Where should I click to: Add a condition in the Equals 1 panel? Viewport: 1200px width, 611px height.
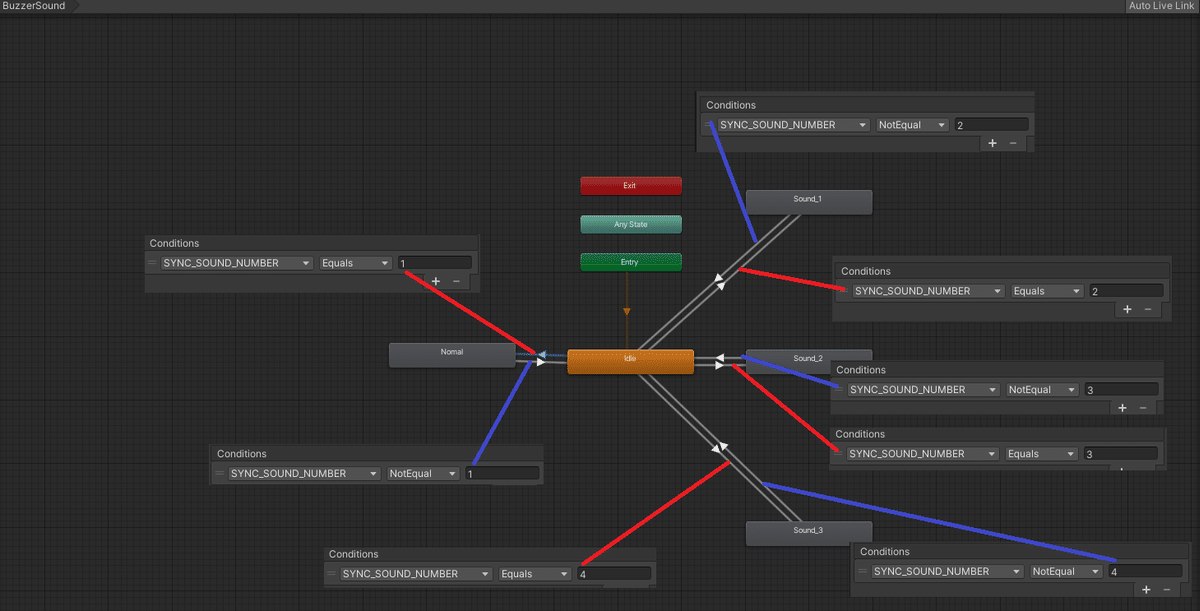tap(436, 281)
